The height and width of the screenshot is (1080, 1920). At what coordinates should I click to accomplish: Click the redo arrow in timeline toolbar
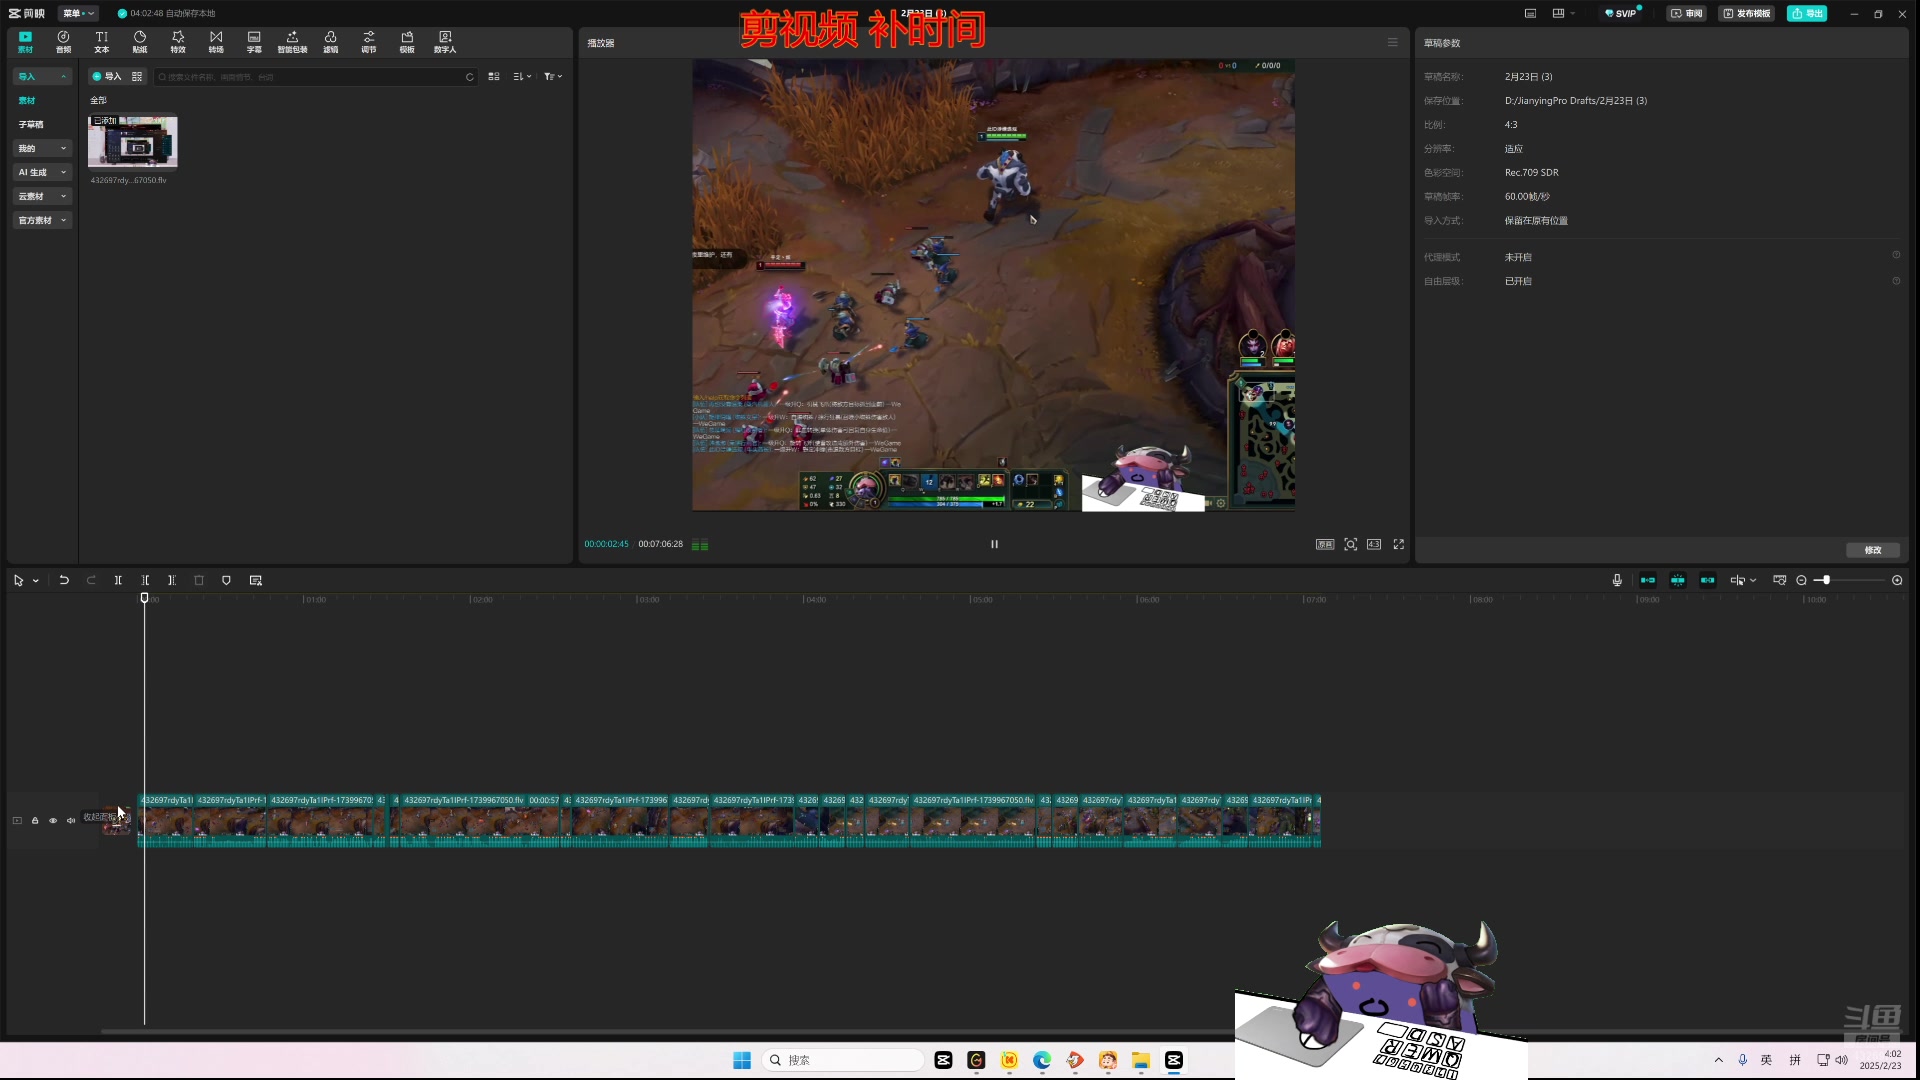(91, 580)
